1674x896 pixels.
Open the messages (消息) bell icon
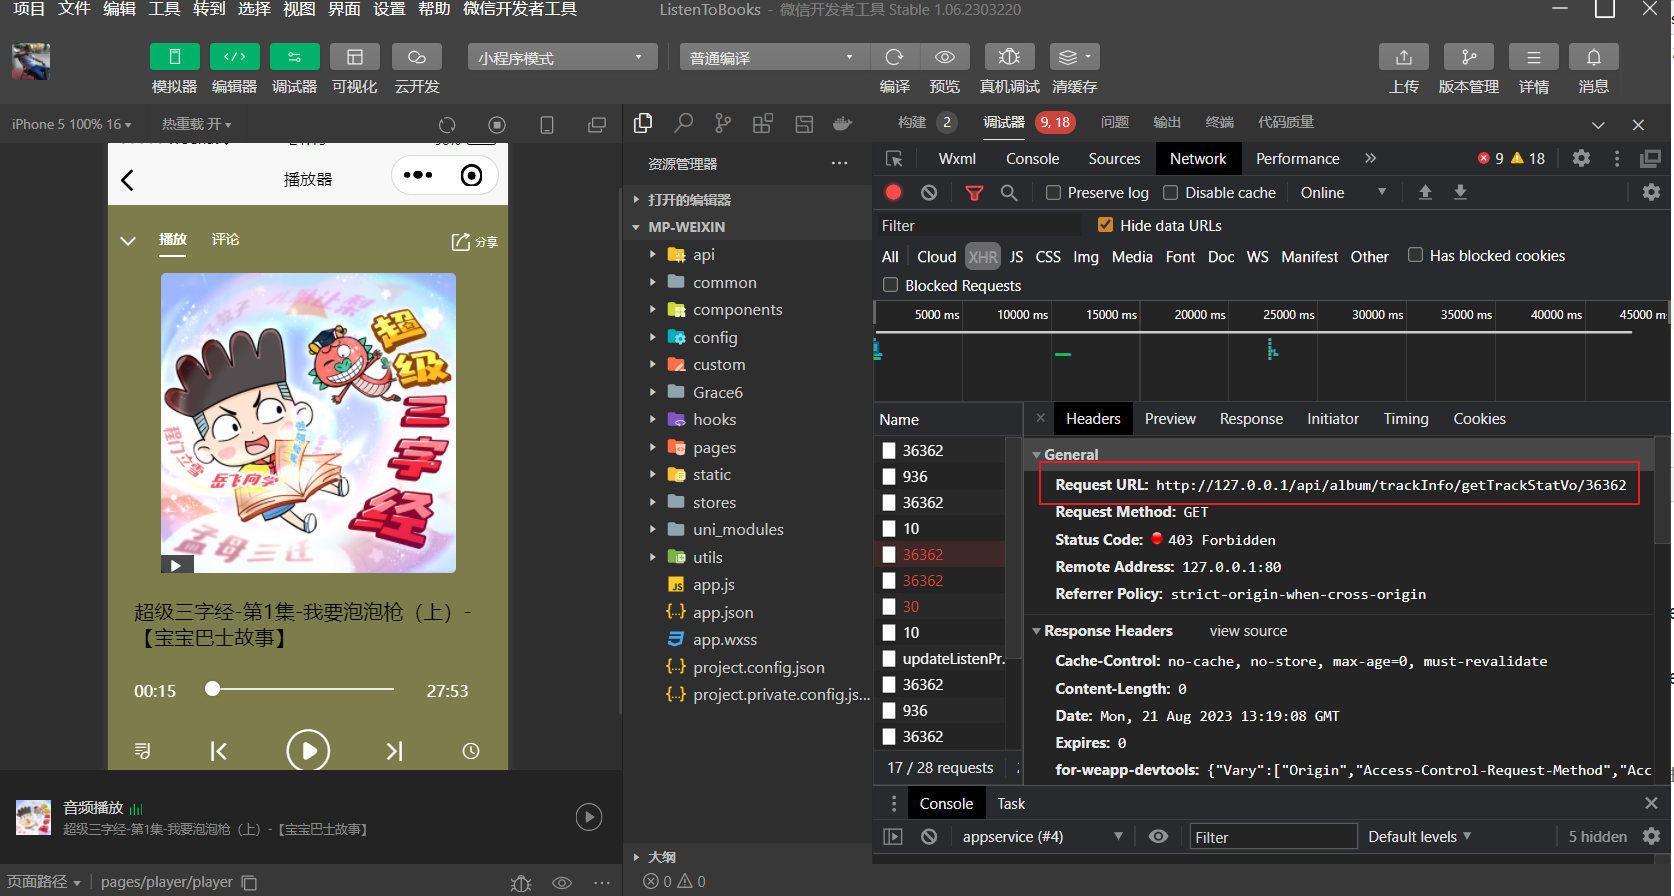pos(1594,57)
